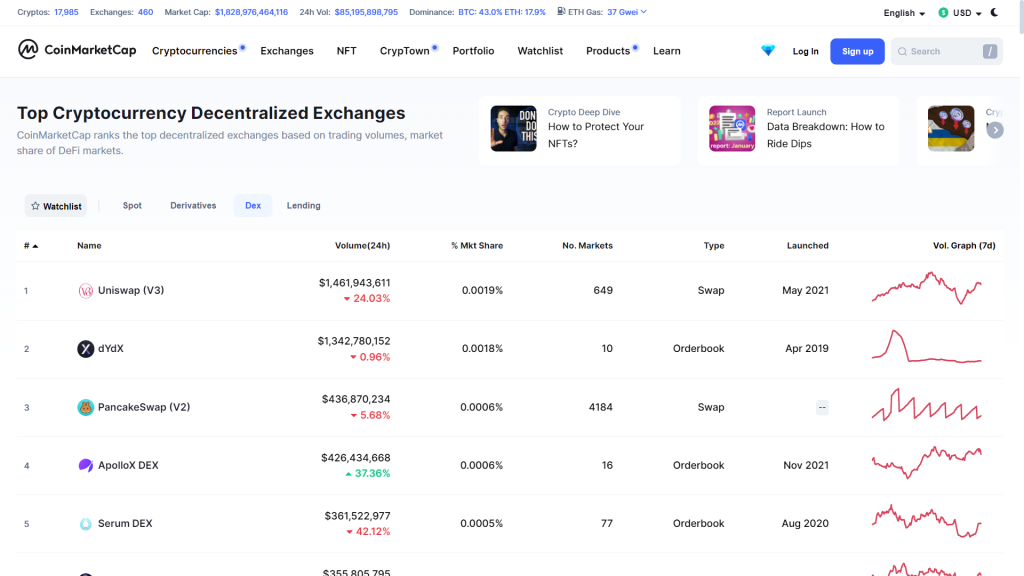Click the Market Cap value link
Image resolution: width=1024 pixels, height=576 pixels.
(251, 12)
